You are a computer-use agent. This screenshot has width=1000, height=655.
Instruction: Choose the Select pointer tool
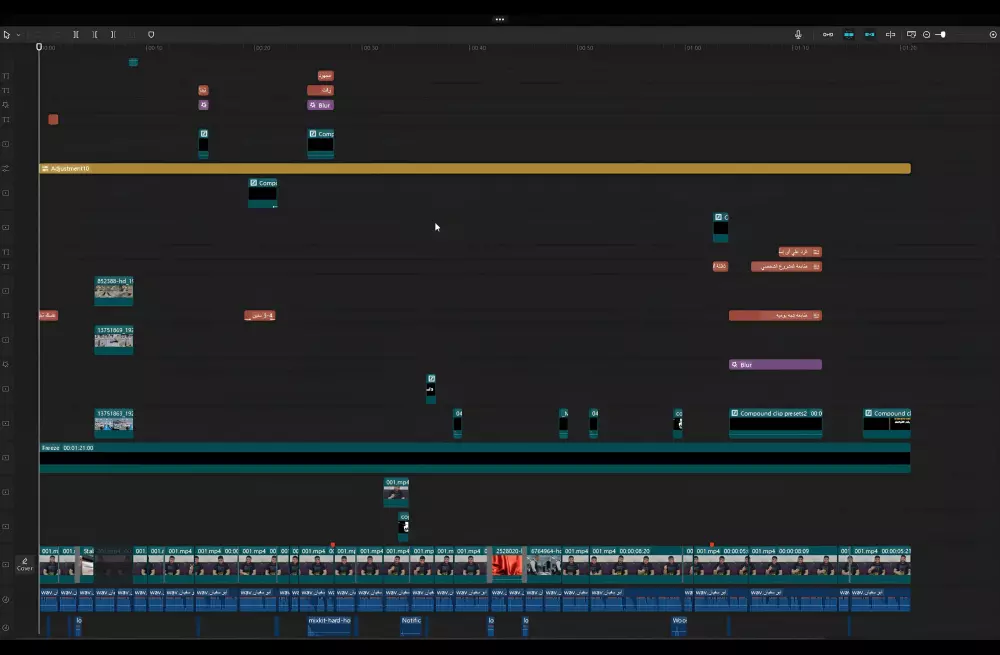point(6,34)
